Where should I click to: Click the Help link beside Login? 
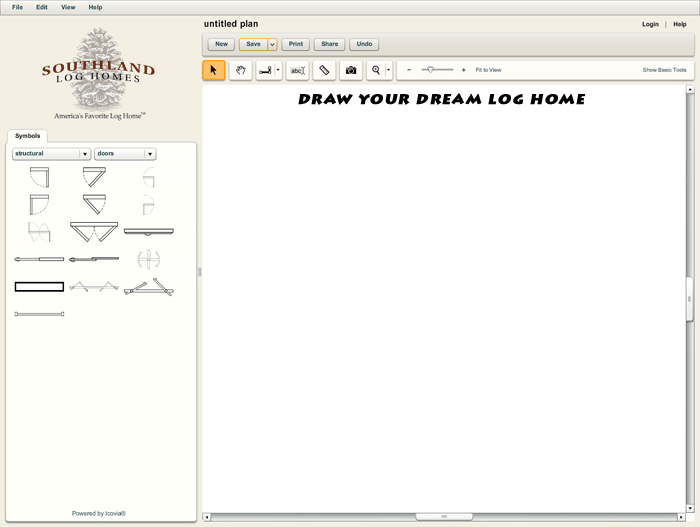[679, 24]
